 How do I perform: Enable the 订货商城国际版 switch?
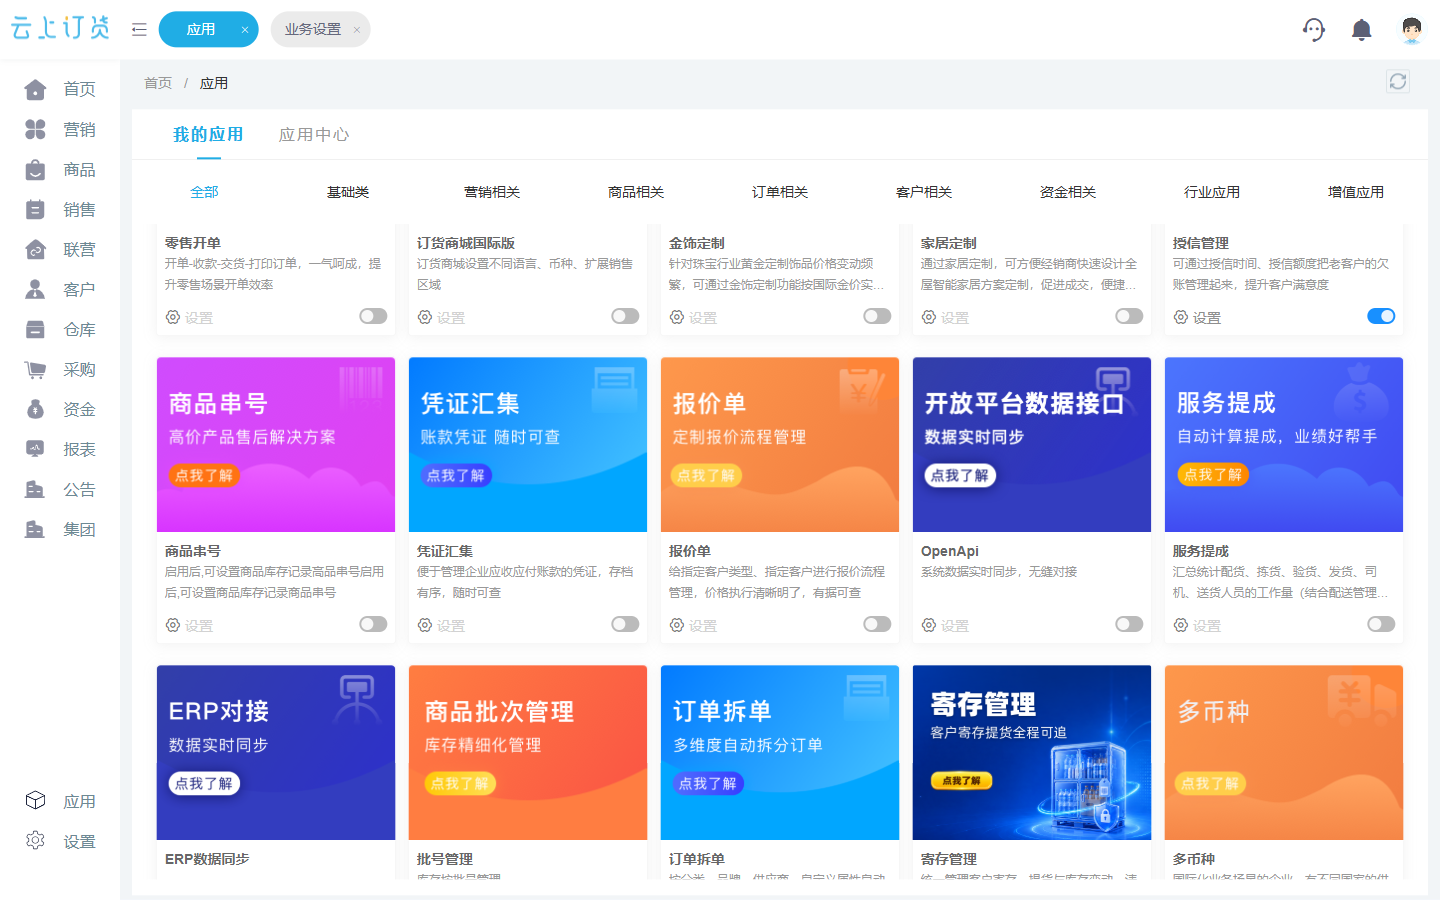625,316
